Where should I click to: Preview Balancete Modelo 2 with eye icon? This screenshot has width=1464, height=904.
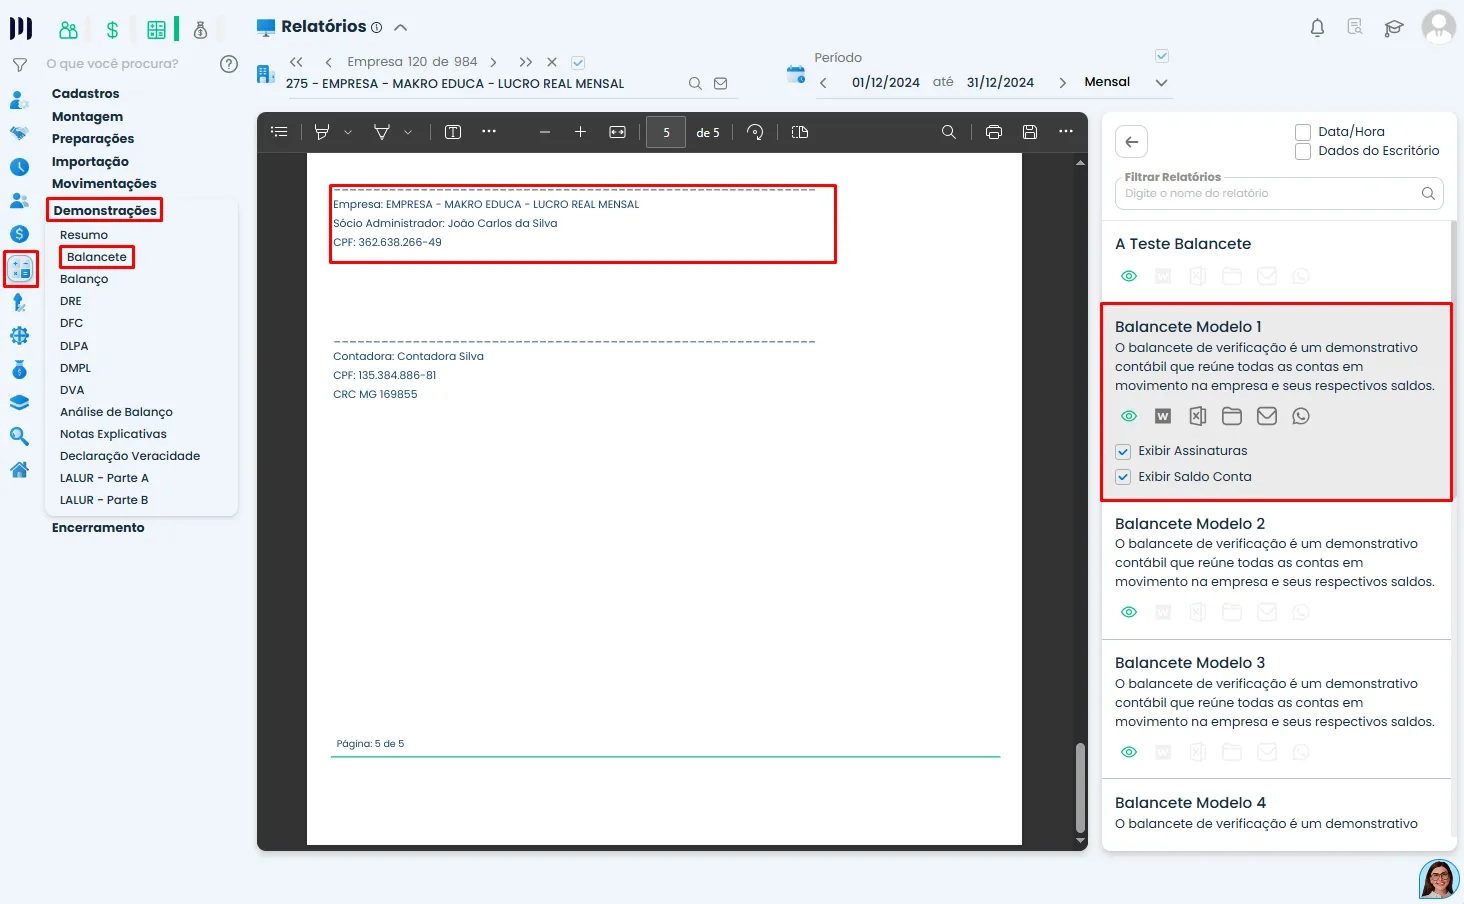coord(1129,612)
